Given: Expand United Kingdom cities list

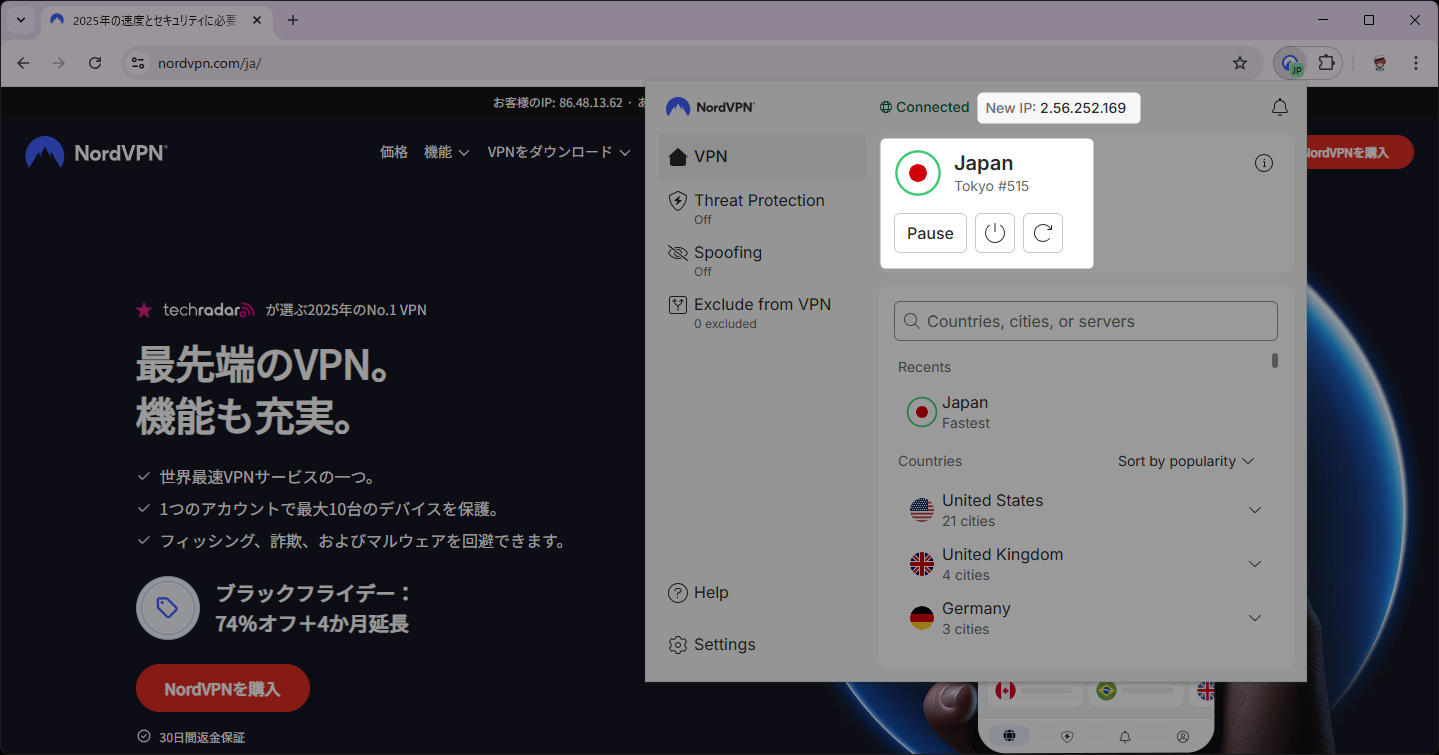Looking at the screenshot, I should click(x=1254, y=564).
